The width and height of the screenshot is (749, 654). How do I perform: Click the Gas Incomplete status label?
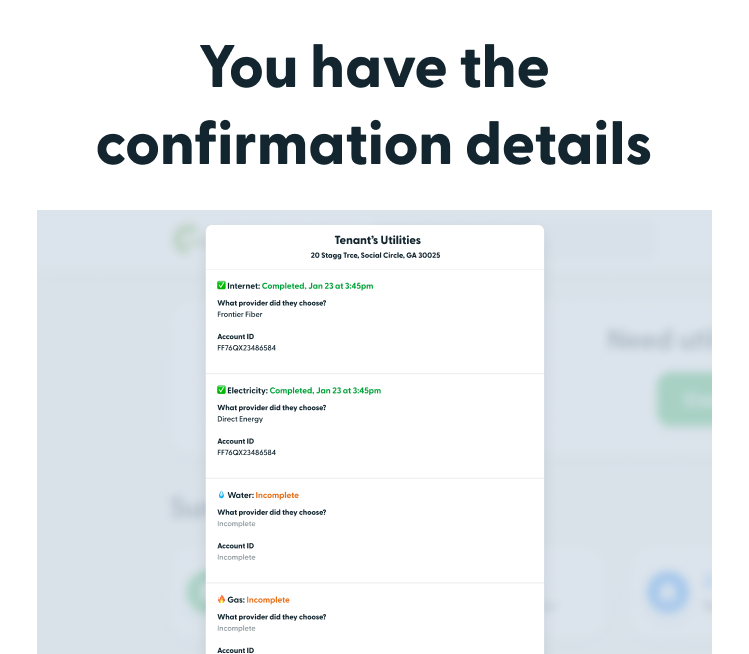click(x=268, y=600)
